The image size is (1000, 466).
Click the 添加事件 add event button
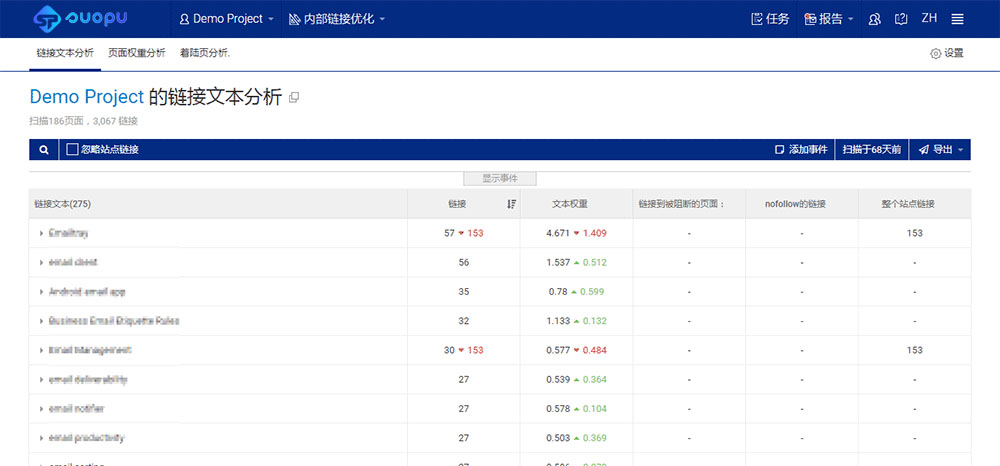click(x=801, y=150)
